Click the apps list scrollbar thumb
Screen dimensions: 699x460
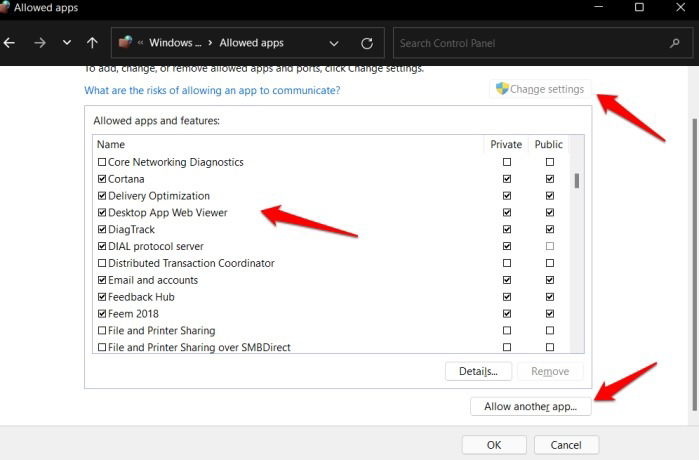coord(577,181)
